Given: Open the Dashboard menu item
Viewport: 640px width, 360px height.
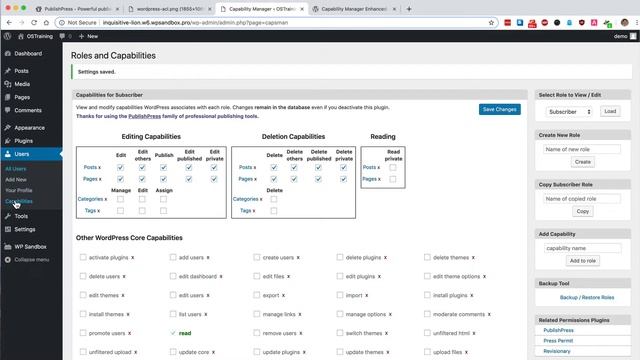Looking at the screenshot, I should tap(28, 53).
